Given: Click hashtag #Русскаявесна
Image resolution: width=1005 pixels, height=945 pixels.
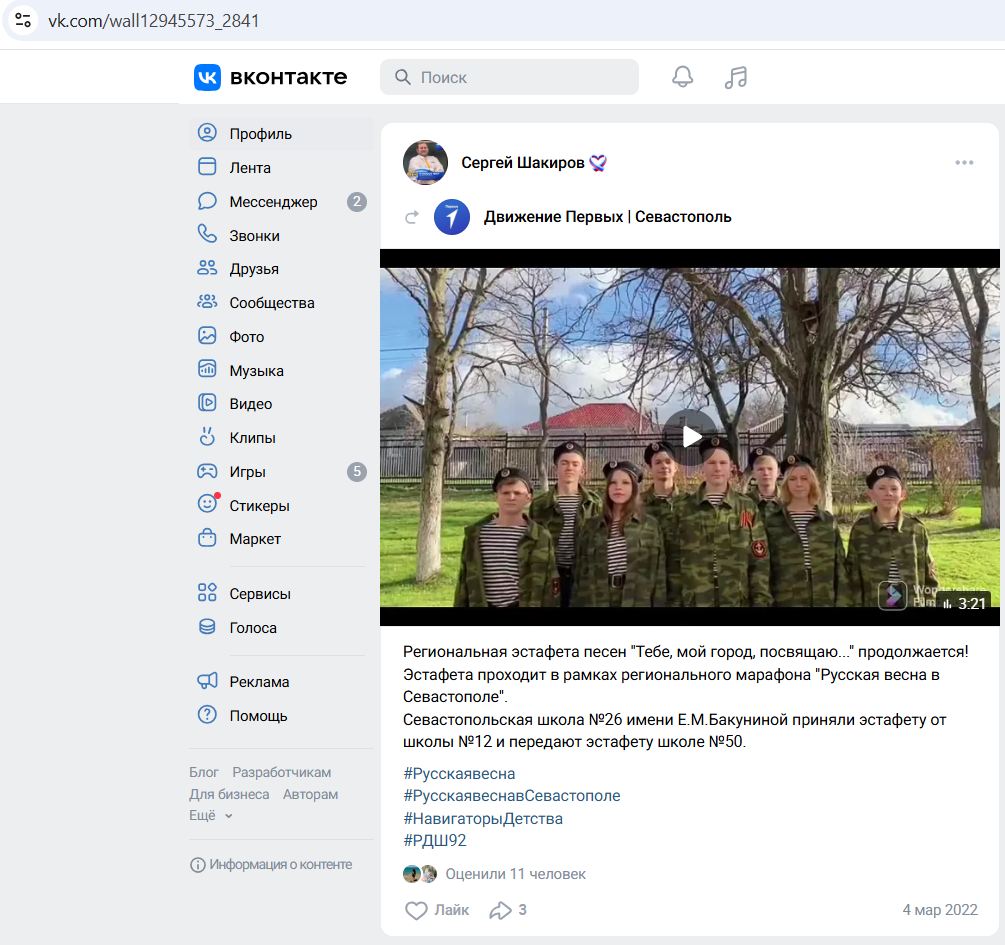Looking at the screenshot, I should point(459,774).
